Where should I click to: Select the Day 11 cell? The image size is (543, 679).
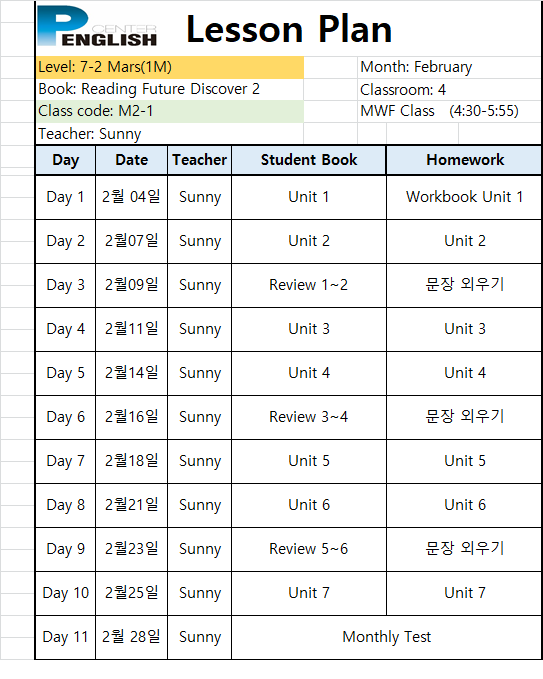coord(66,637)
